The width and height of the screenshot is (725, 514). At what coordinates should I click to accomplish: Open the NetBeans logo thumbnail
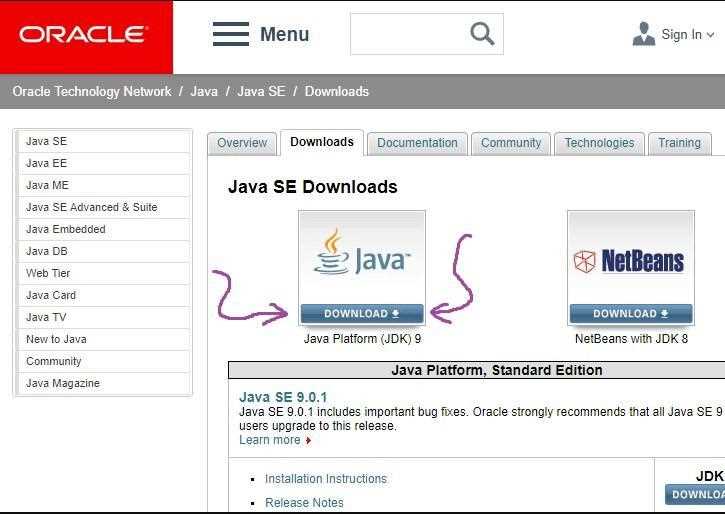point(631,258)
